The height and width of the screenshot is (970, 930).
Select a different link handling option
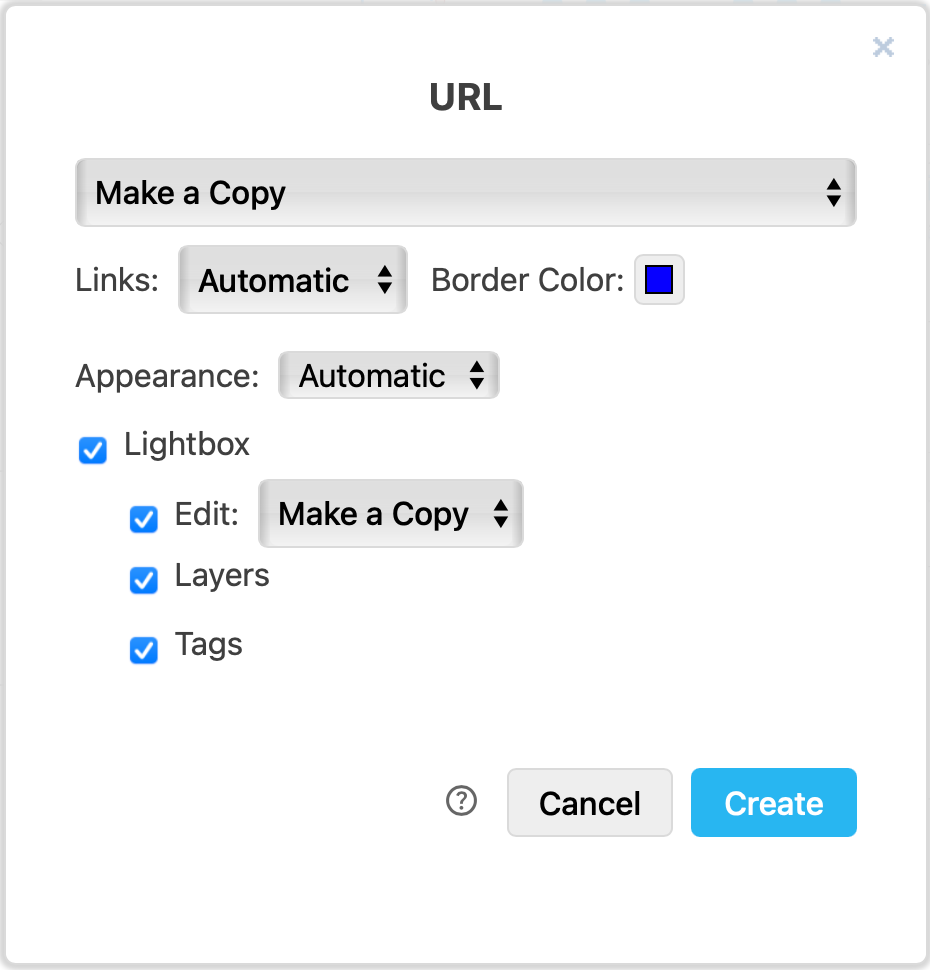pos(292,280)
